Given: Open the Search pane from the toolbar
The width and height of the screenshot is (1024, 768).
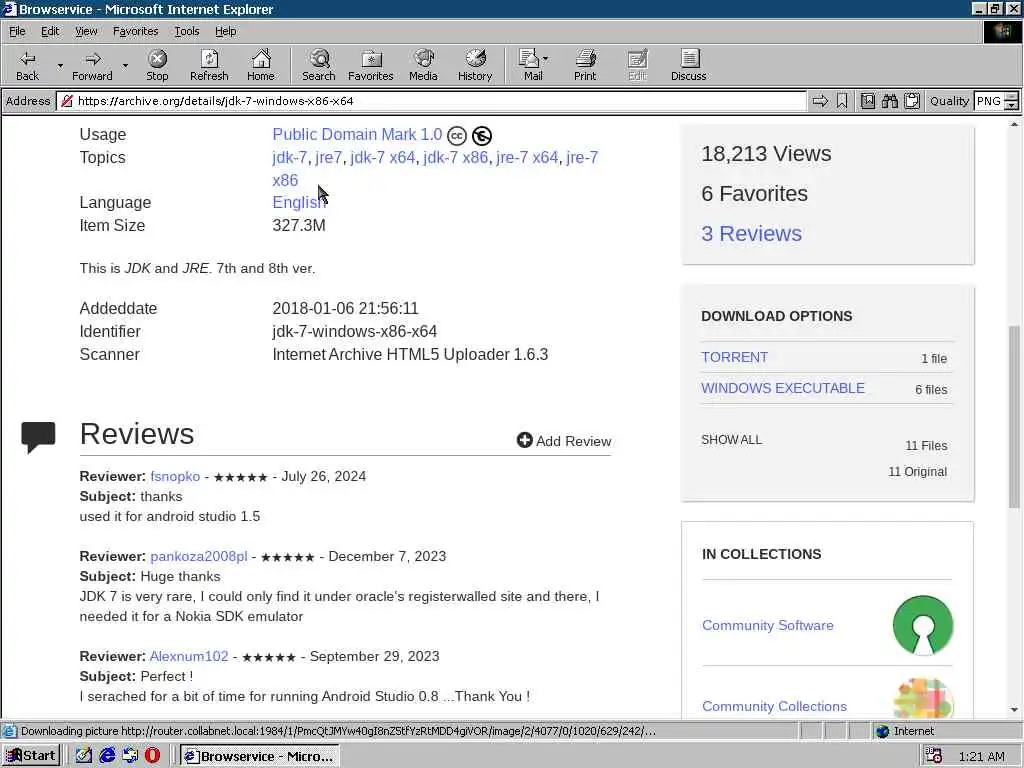Looking at the screenshot, I should (x=319, y=65).
